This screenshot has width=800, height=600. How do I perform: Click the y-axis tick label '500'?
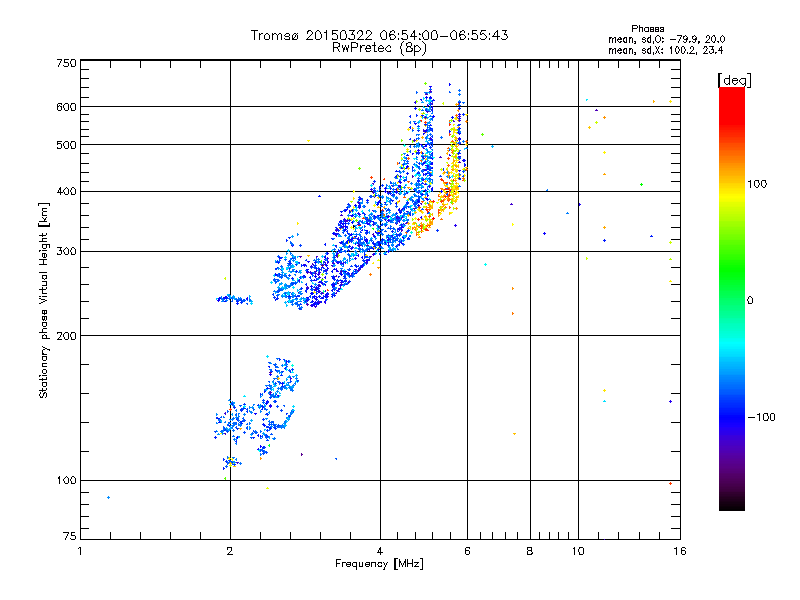(66, 145)
